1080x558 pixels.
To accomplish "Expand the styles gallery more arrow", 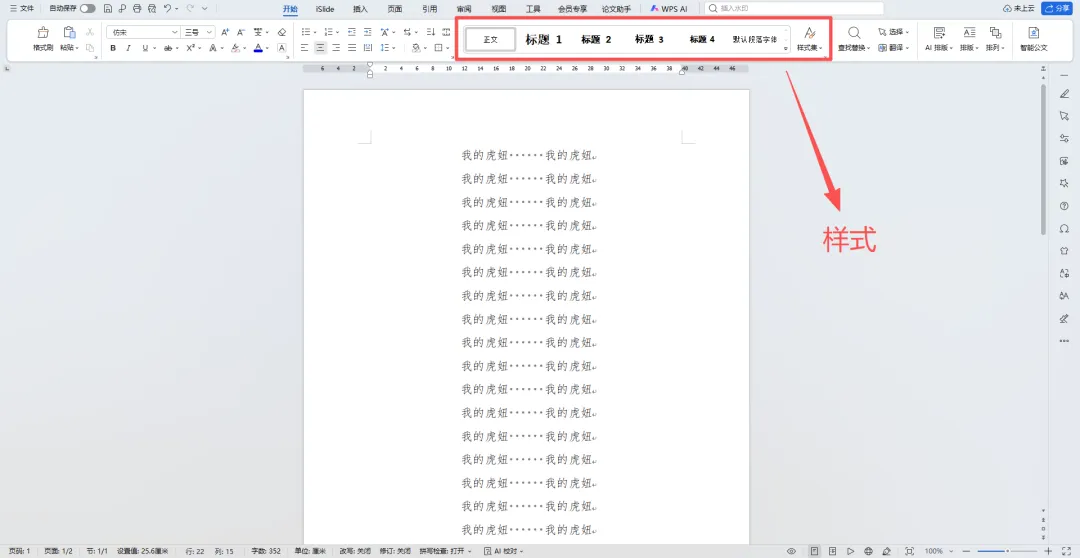I will (786, 48).
